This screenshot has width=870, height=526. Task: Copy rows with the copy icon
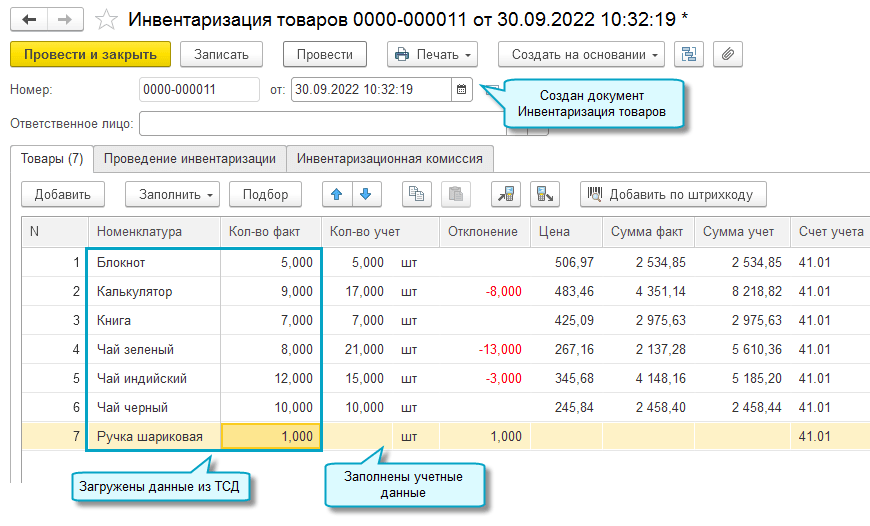pos(417,194)
